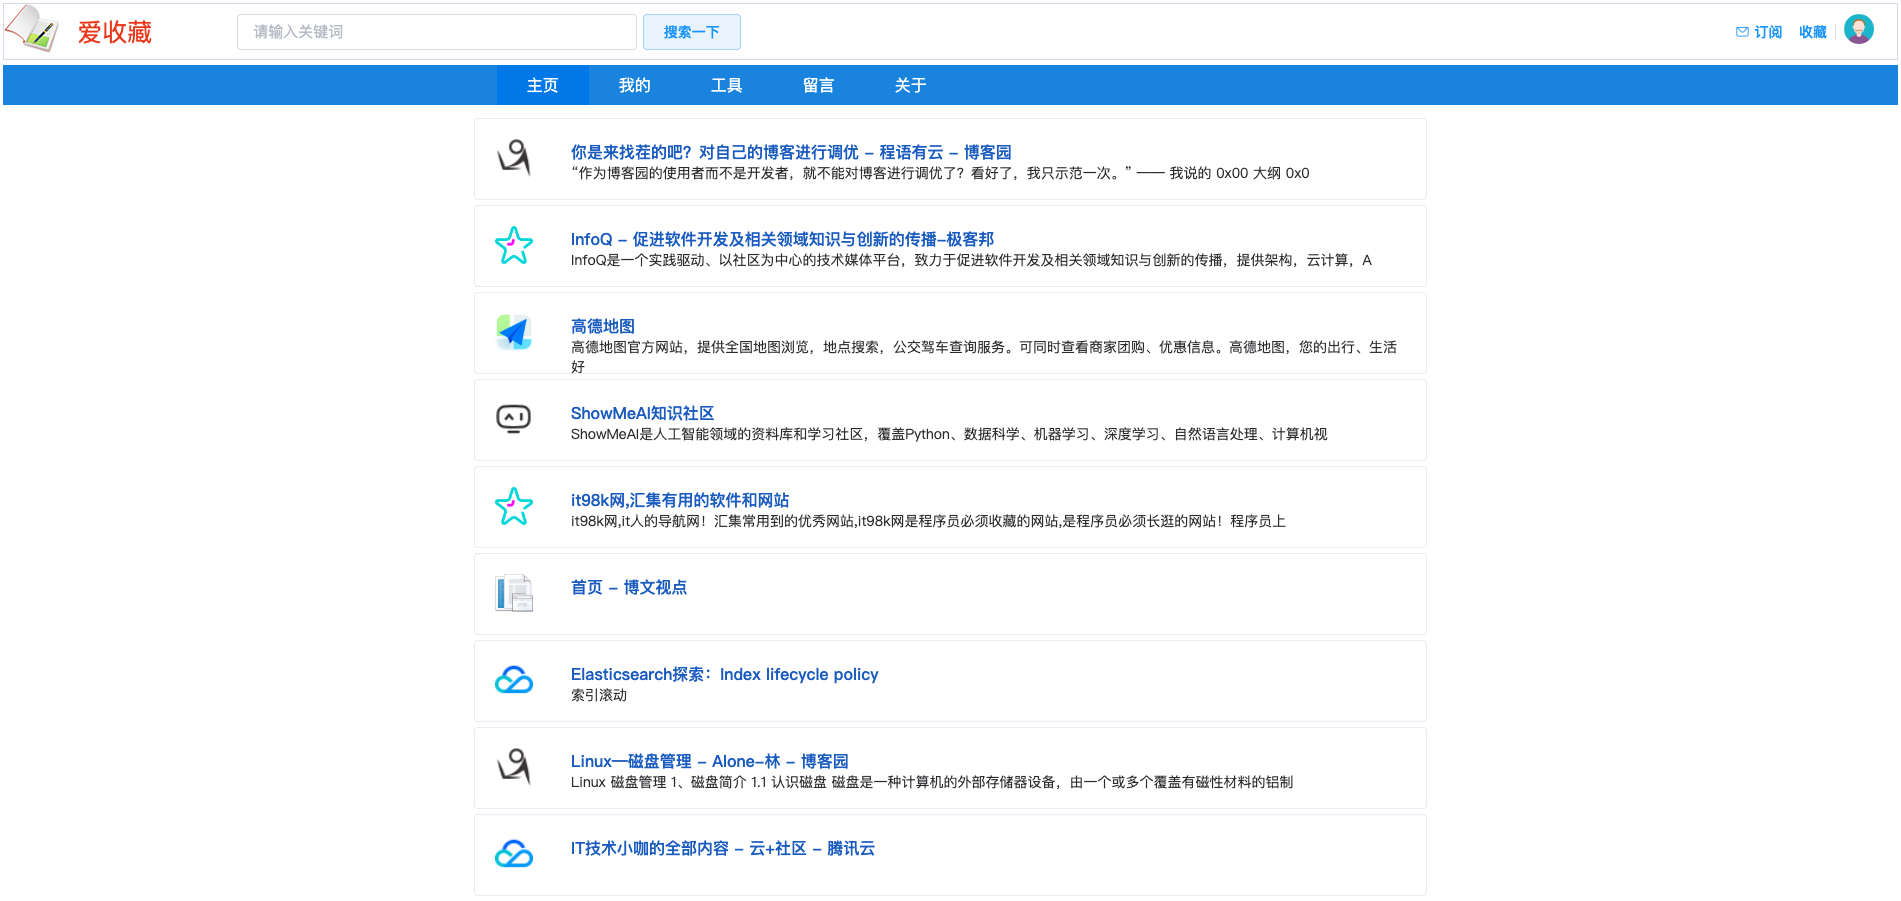Click the description "it98k网,it人的导航网"
The image size is (1901, 901).
(928, 521)
